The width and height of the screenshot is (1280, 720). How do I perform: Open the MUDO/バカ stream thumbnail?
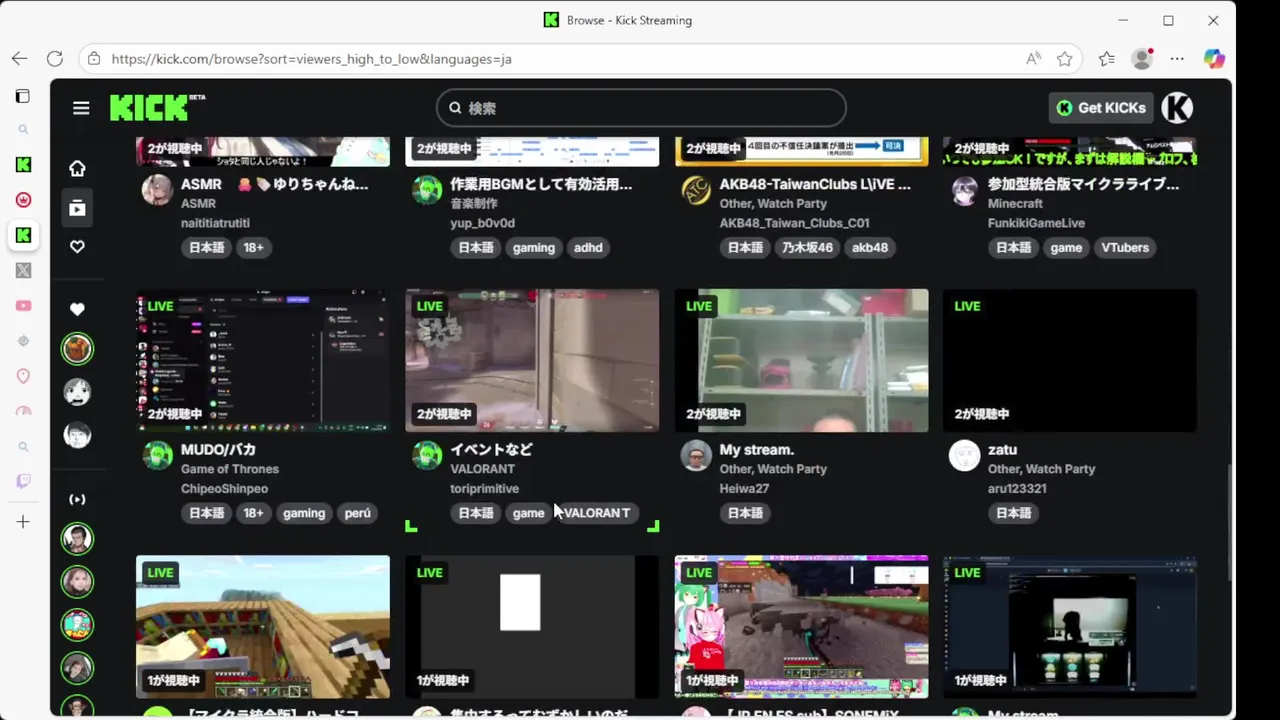pyautogui.click(x=263, y=361)
